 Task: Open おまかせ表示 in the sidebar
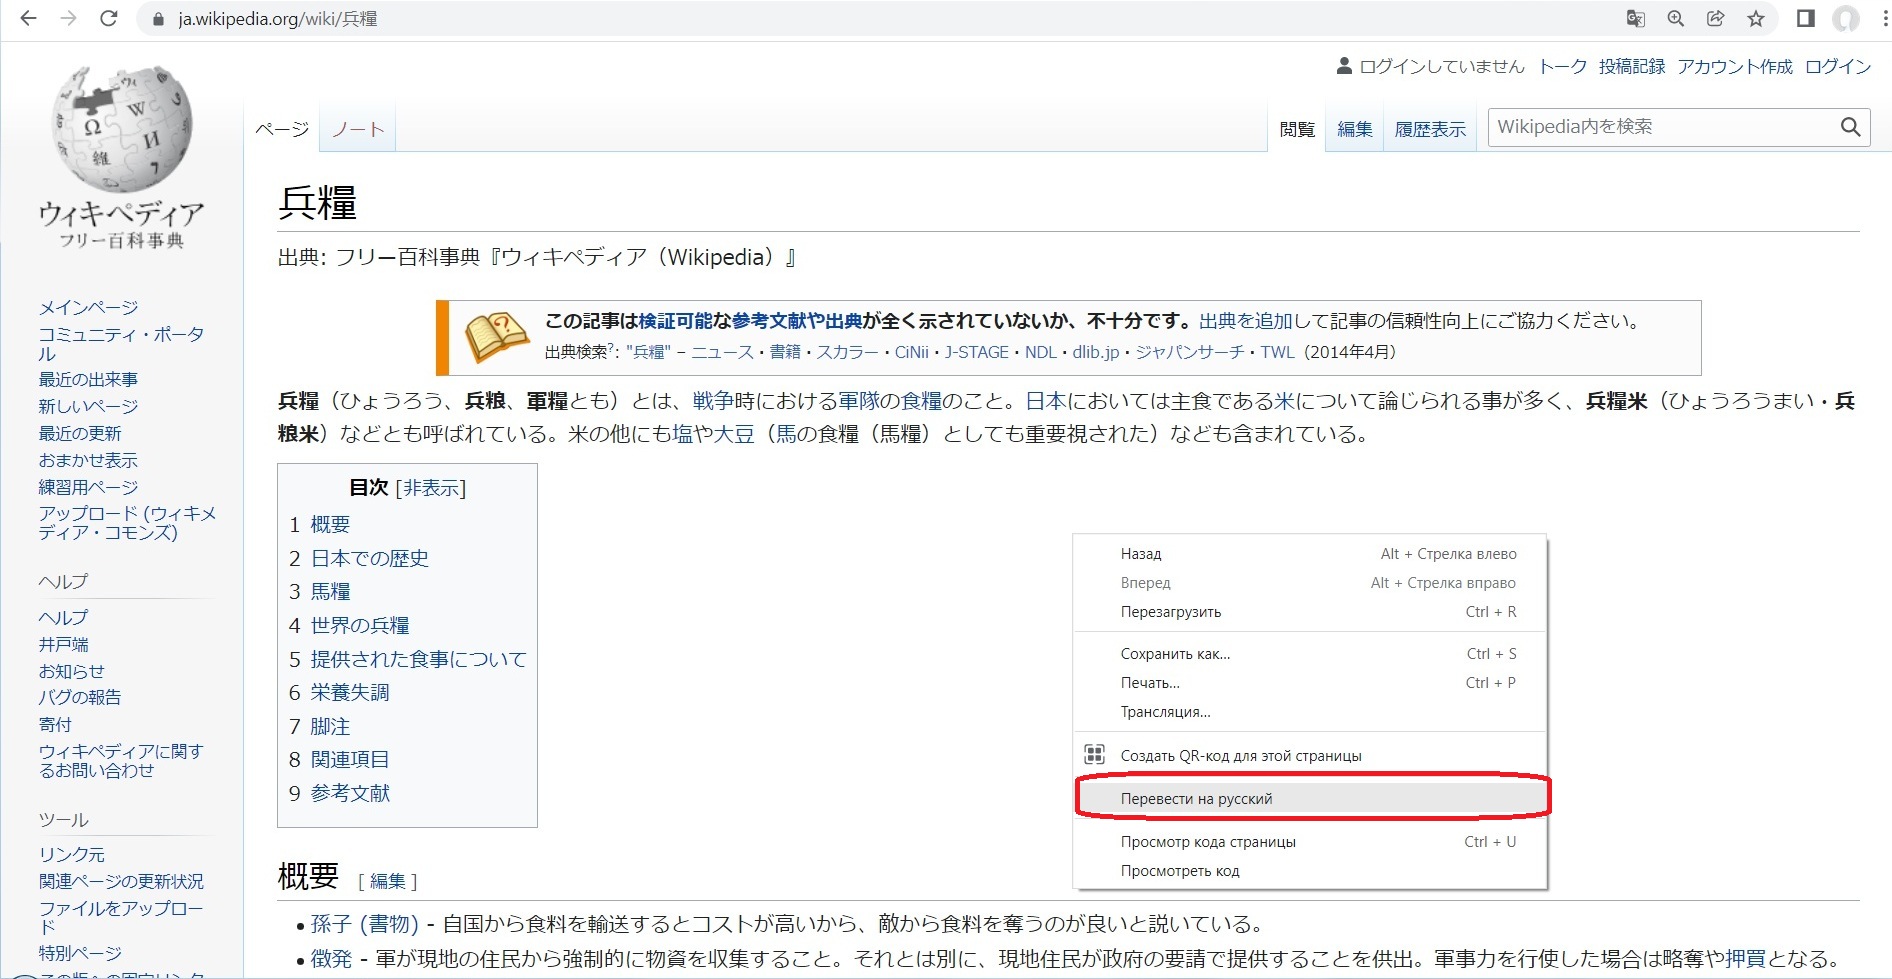88,460
